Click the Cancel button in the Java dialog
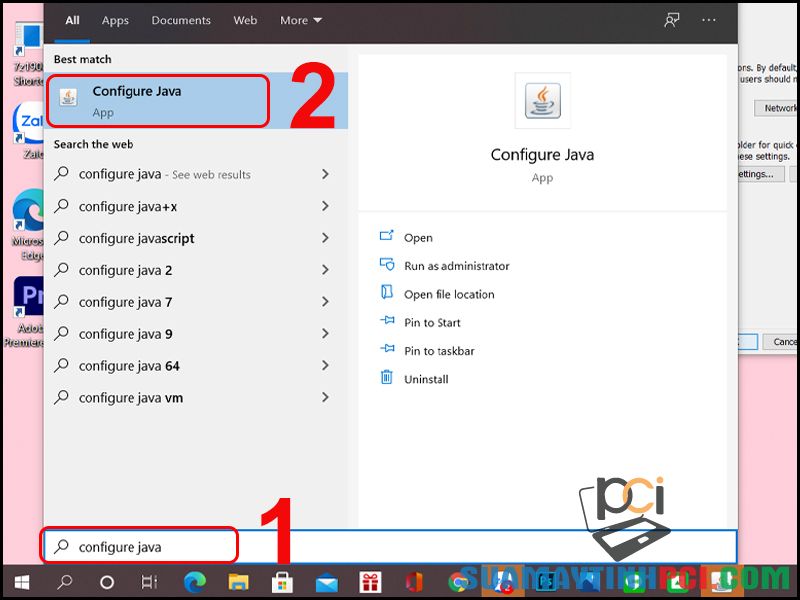 point(785,341)
